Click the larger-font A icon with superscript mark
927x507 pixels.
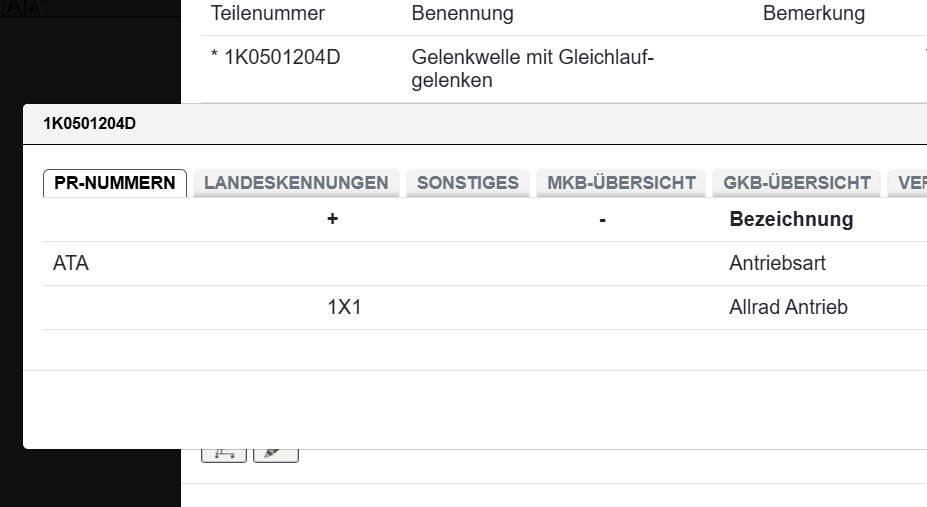36,7
